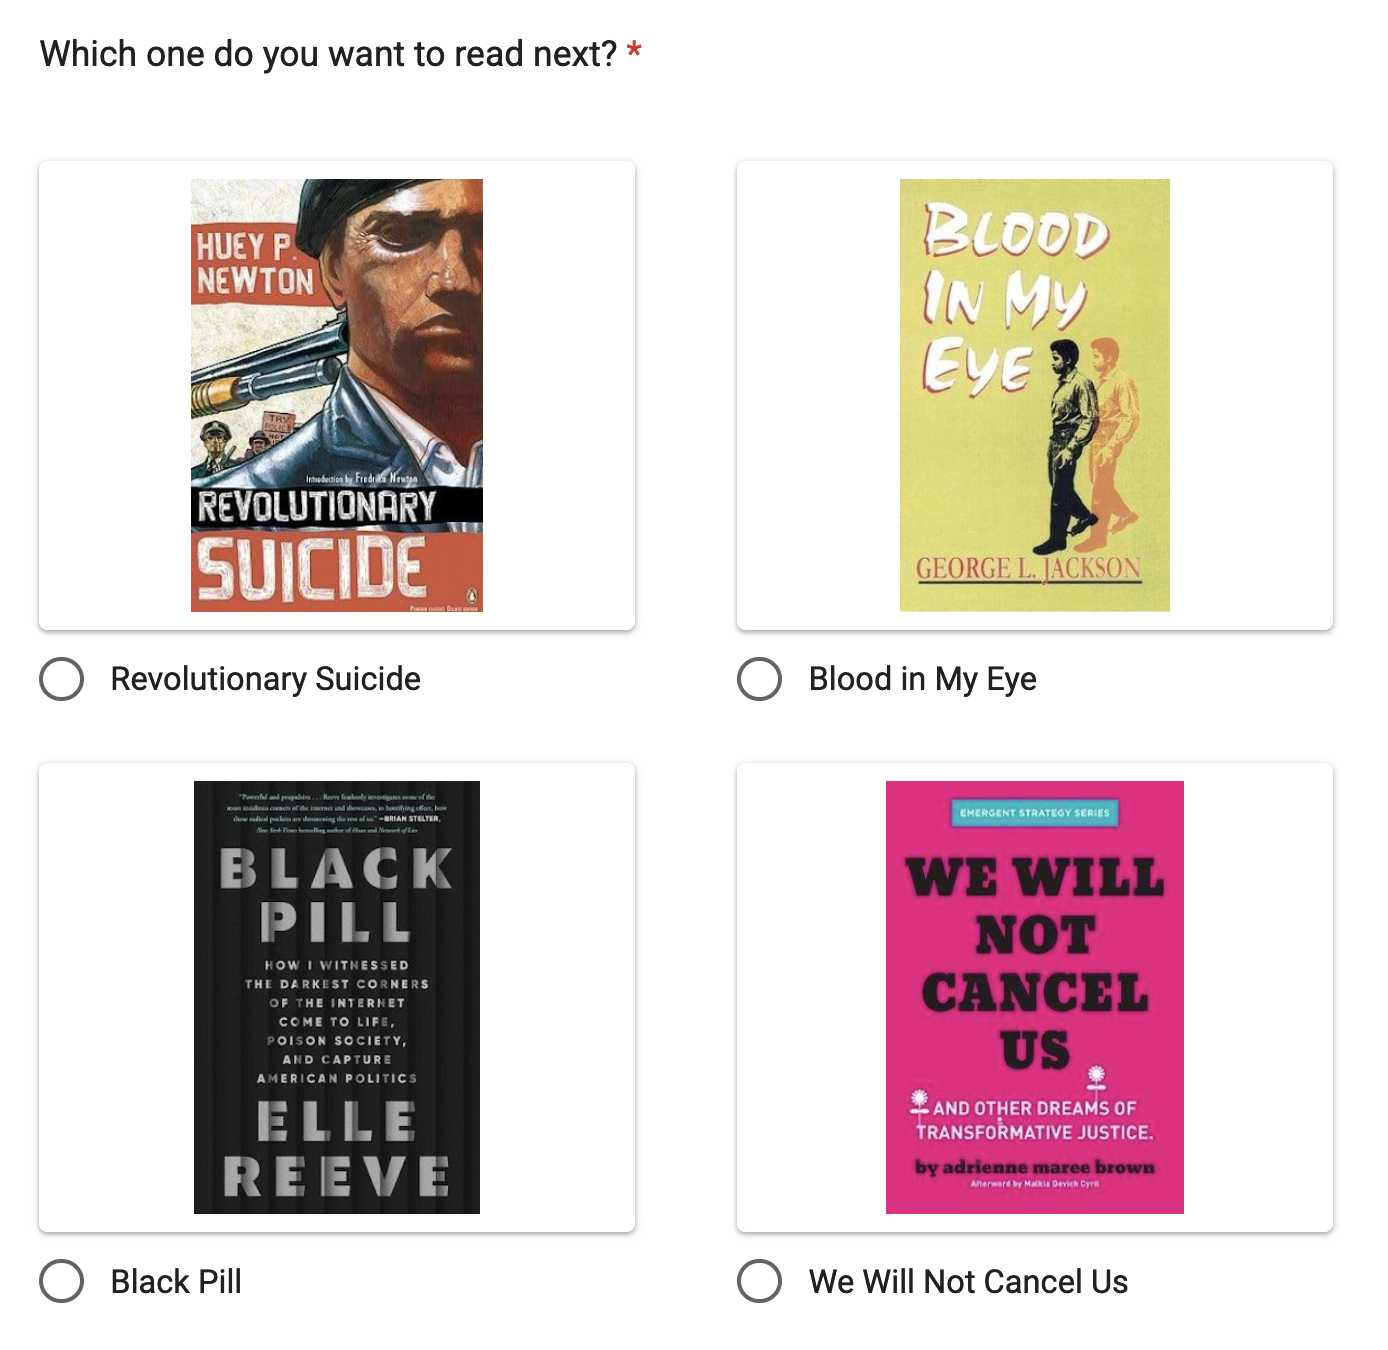Click the Penguin logo on the Revolutionary Suicide cover

click(472, 597)
